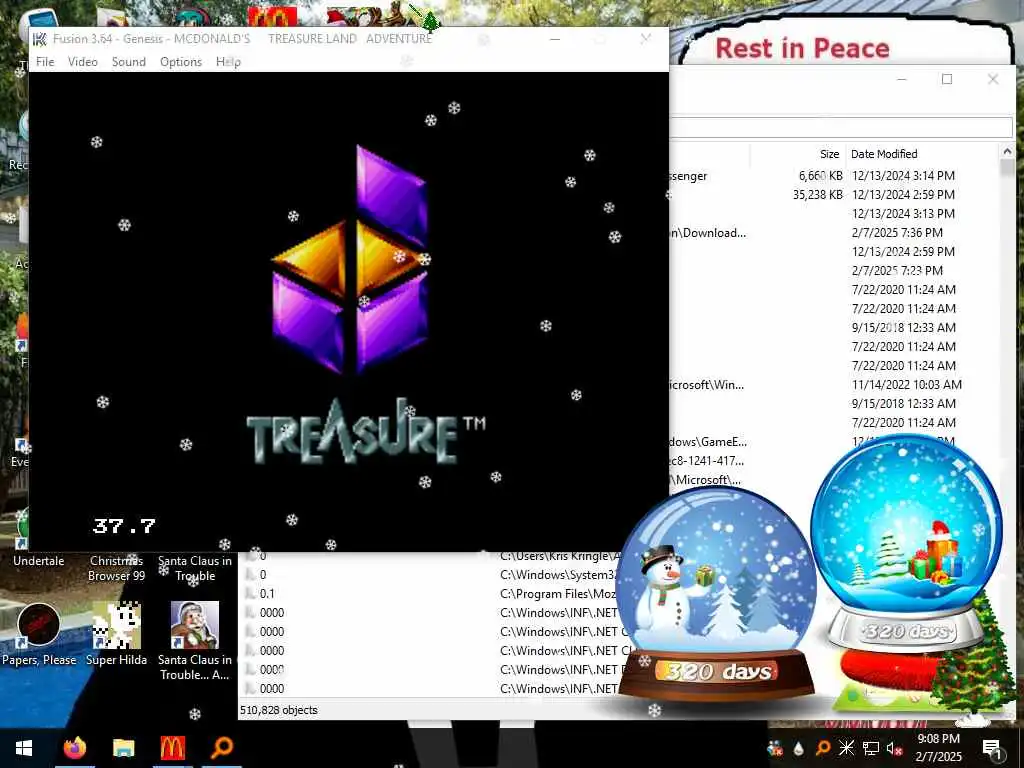
Task: Open the muted volume tray icon
Action: point(894,748)
